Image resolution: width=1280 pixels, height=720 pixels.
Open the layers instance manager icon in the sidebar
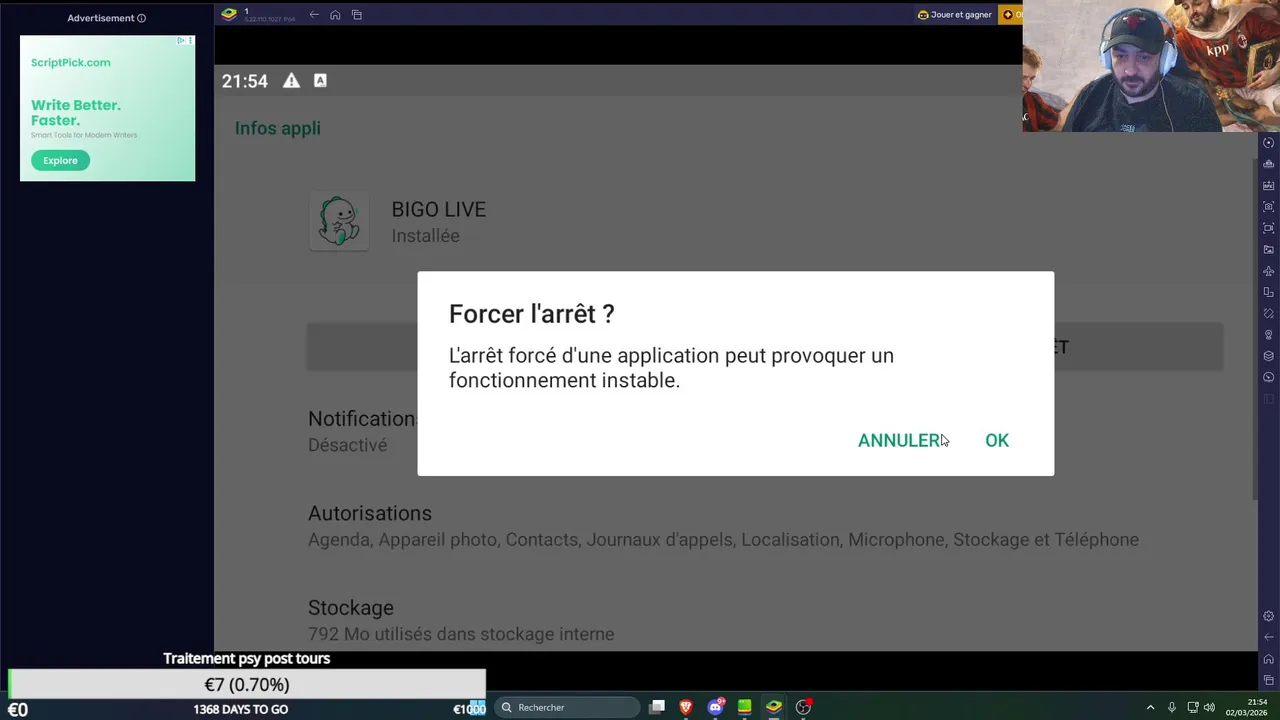click(1268, 356)
